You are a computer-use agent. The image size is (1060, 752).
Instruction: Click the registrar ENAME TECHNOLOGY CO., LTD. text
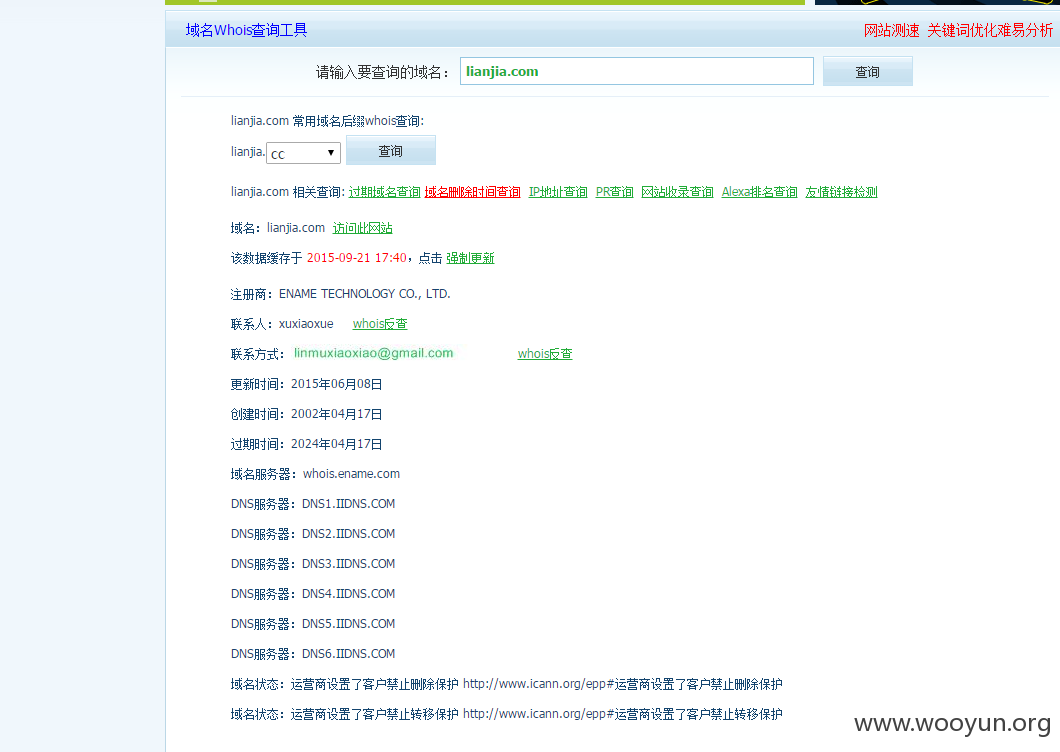tap(364, 293)
